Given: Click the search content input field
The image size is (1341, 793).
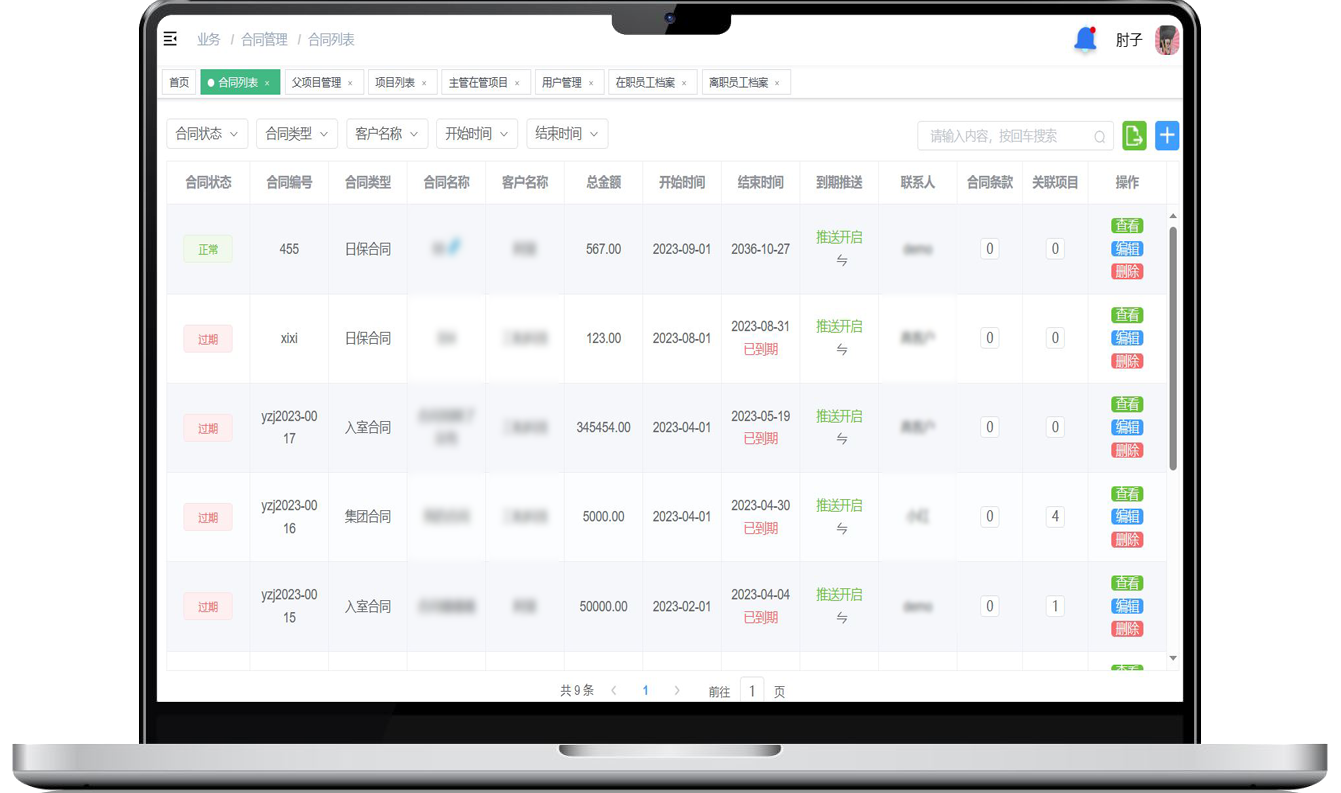Looking at the screenshot, I should 1005,136.
